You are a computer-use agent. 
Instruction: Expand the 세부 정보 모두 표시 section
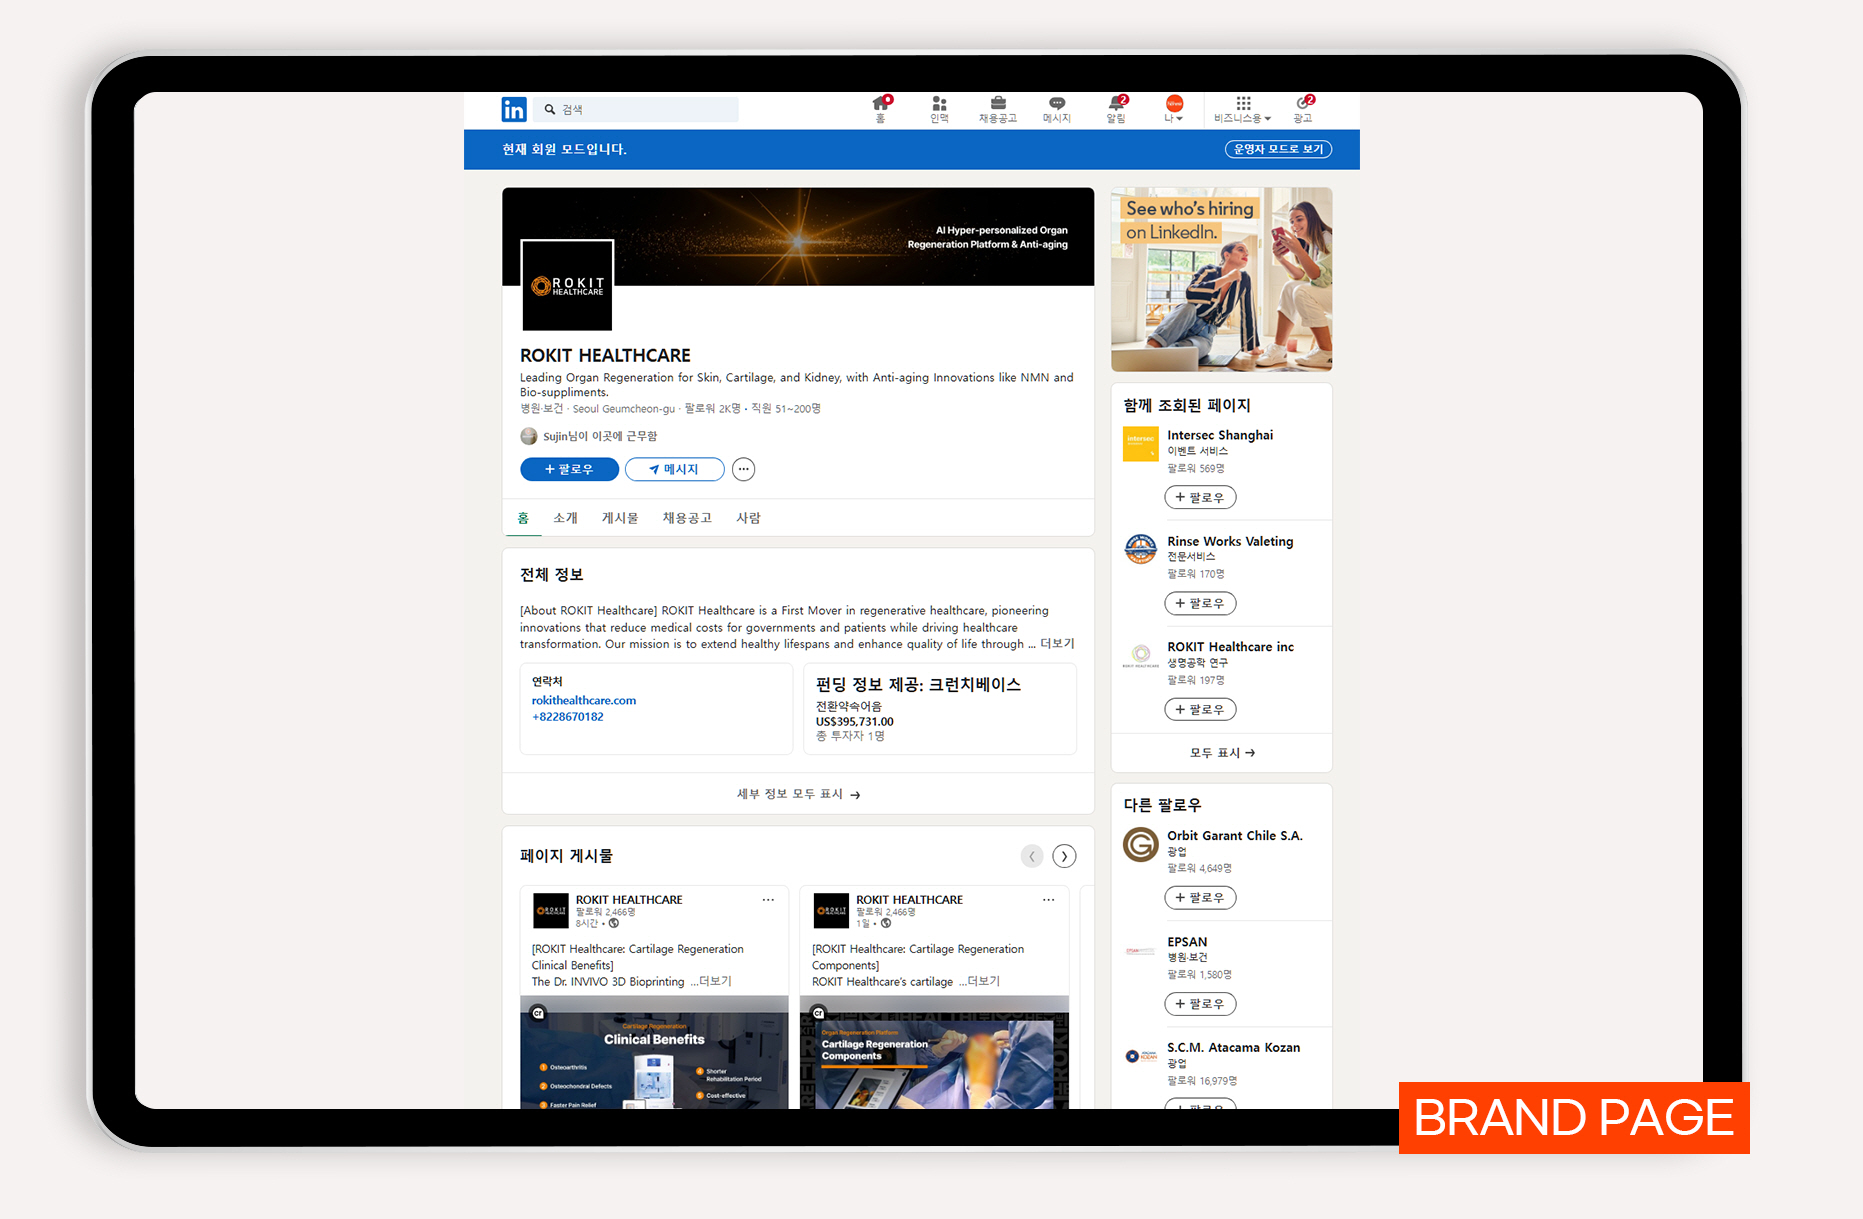click(798, 794)
